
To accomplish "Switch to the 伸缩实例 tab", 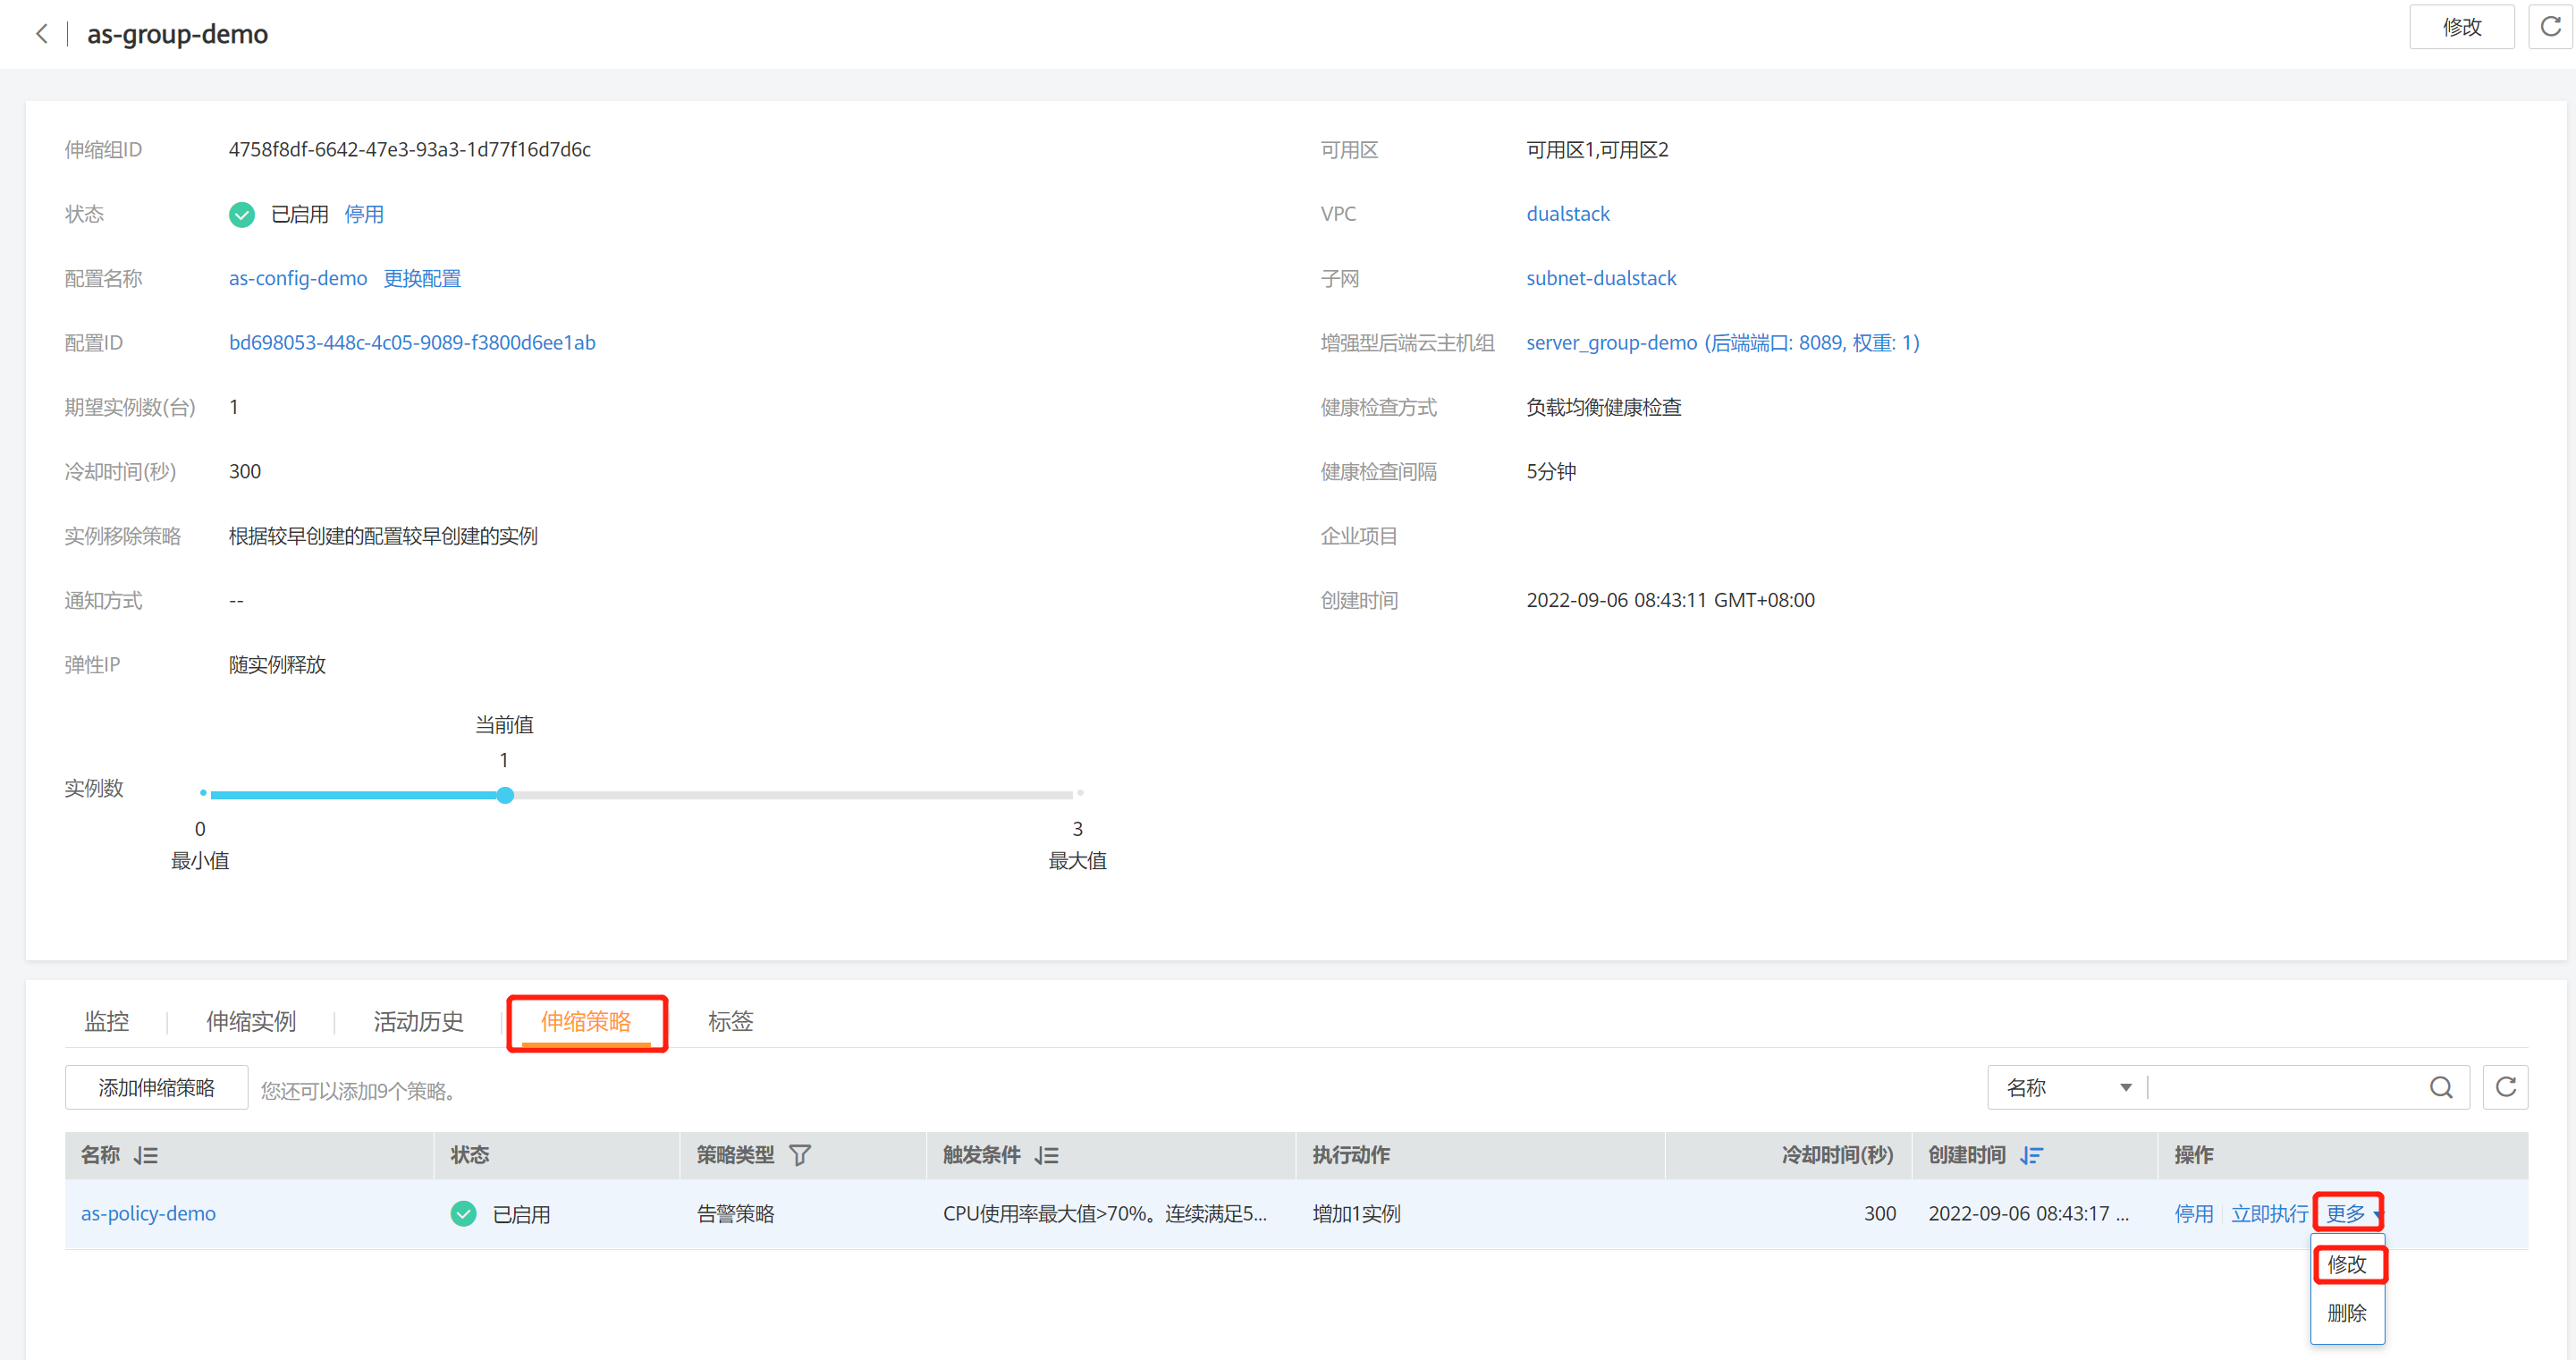I will coord(251,1021).
